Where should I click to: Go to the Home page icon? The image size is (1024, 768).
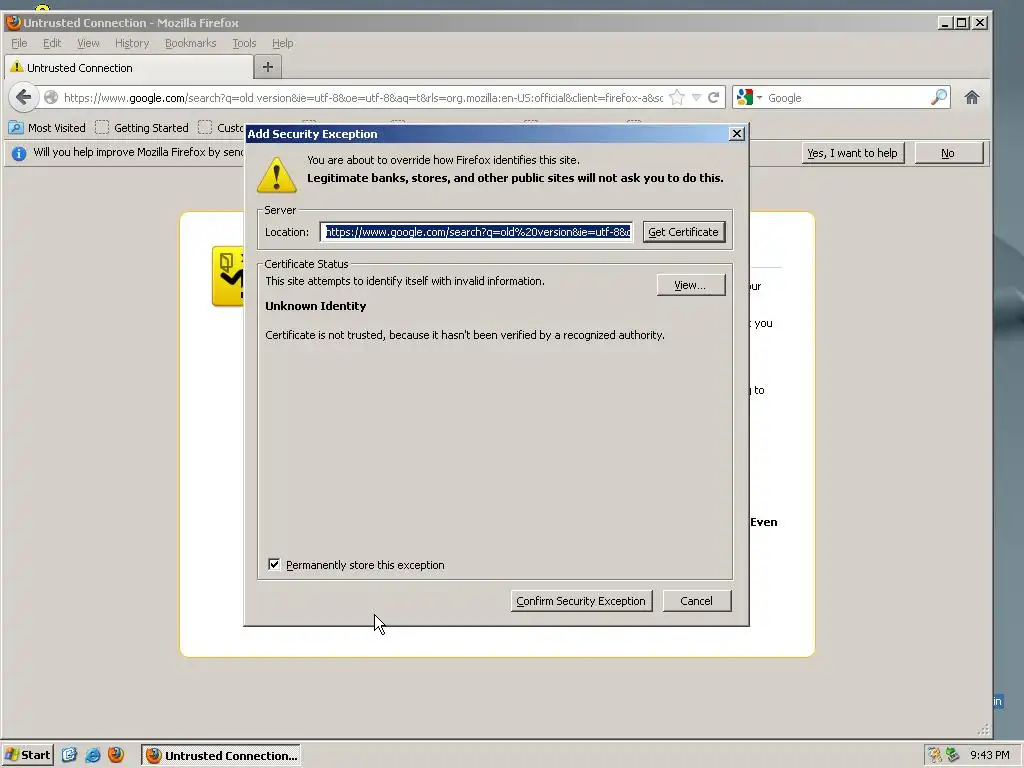[x=972, y=98]
